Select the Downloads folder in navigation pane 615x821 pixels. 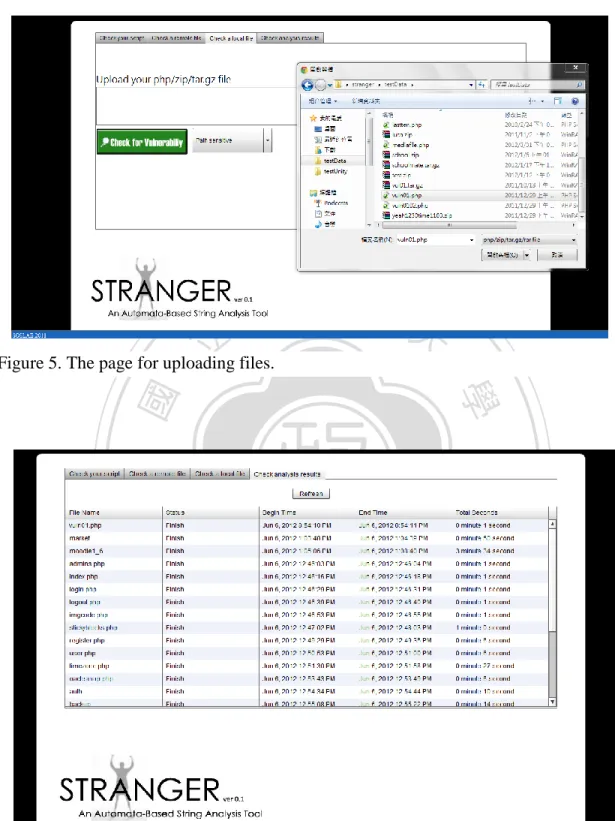pyautogui.click(x=325, y=150)
